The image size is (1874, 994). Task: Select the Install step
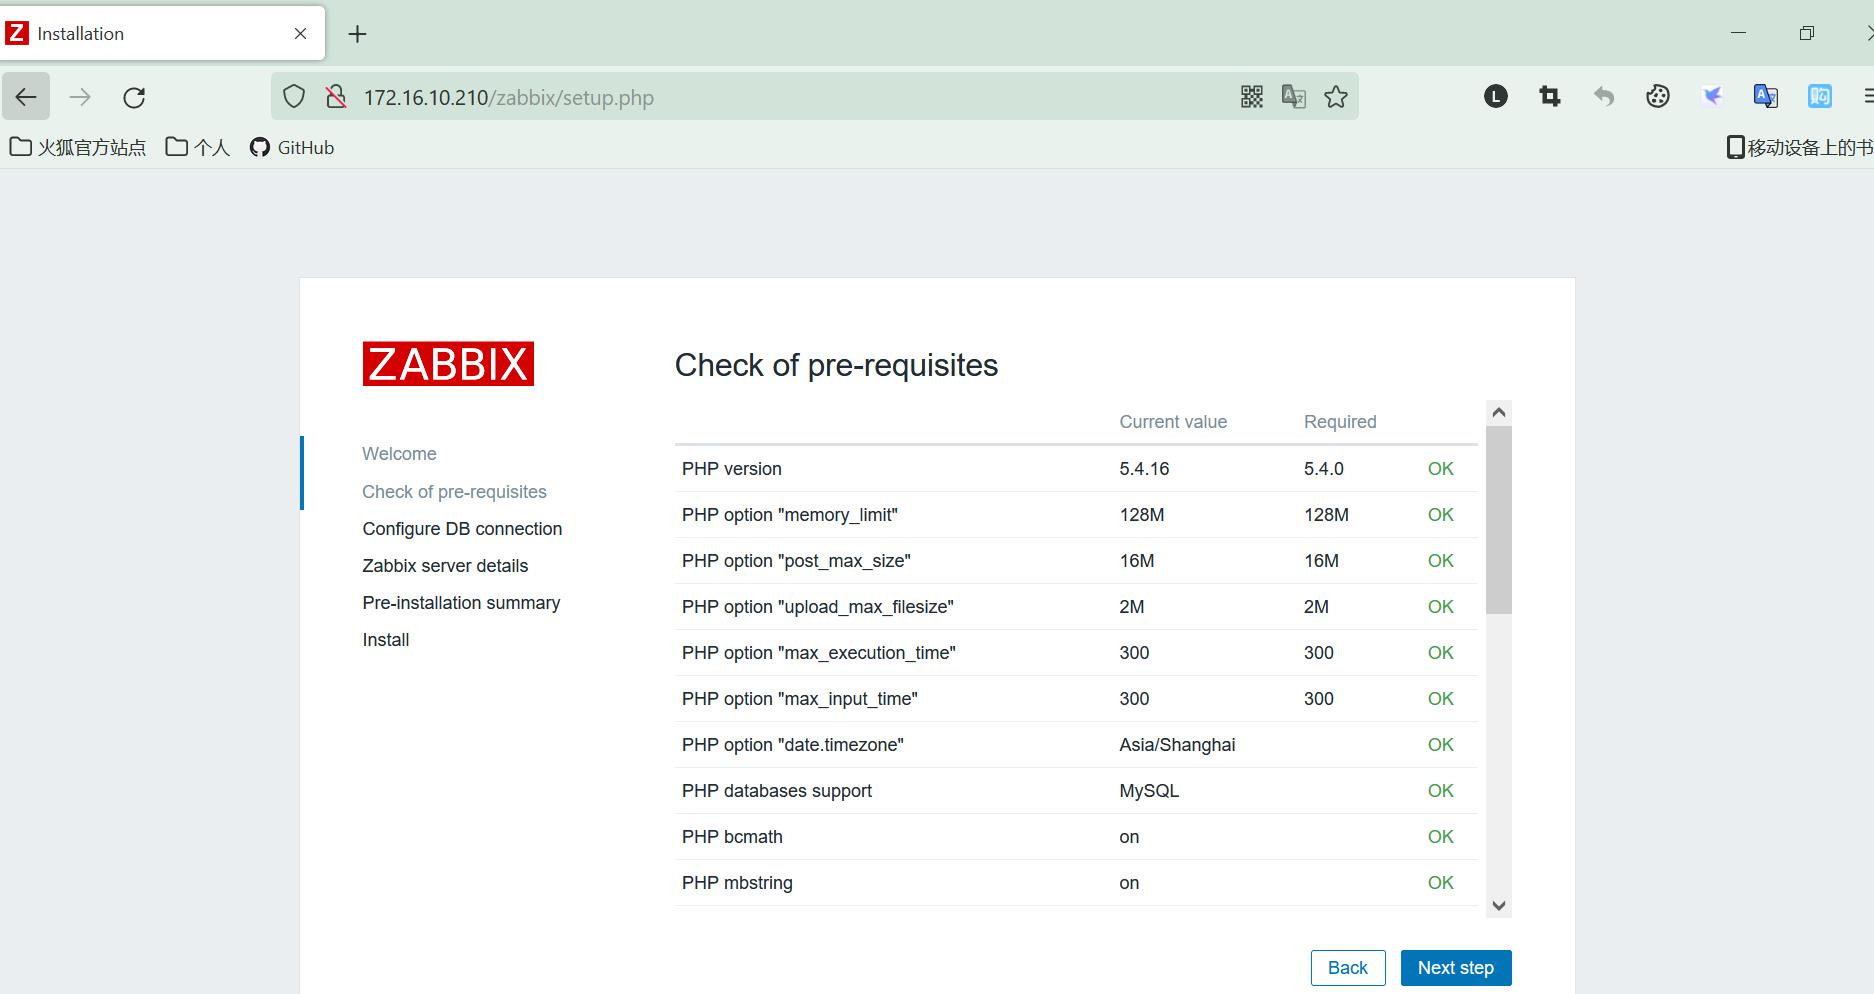[x=385, y=640]
